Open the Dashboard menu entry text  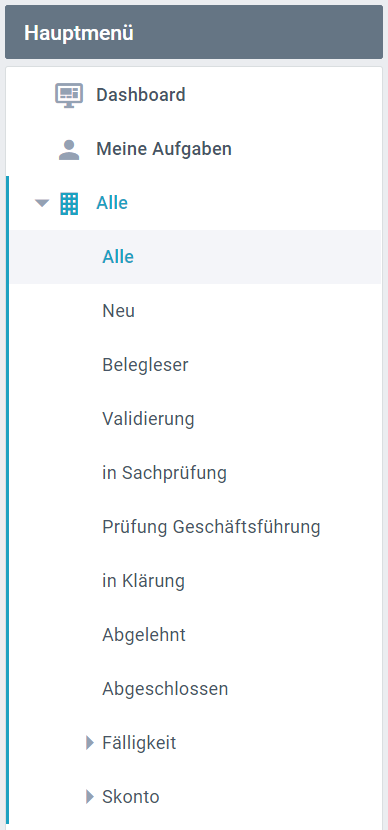coord(141,95)
